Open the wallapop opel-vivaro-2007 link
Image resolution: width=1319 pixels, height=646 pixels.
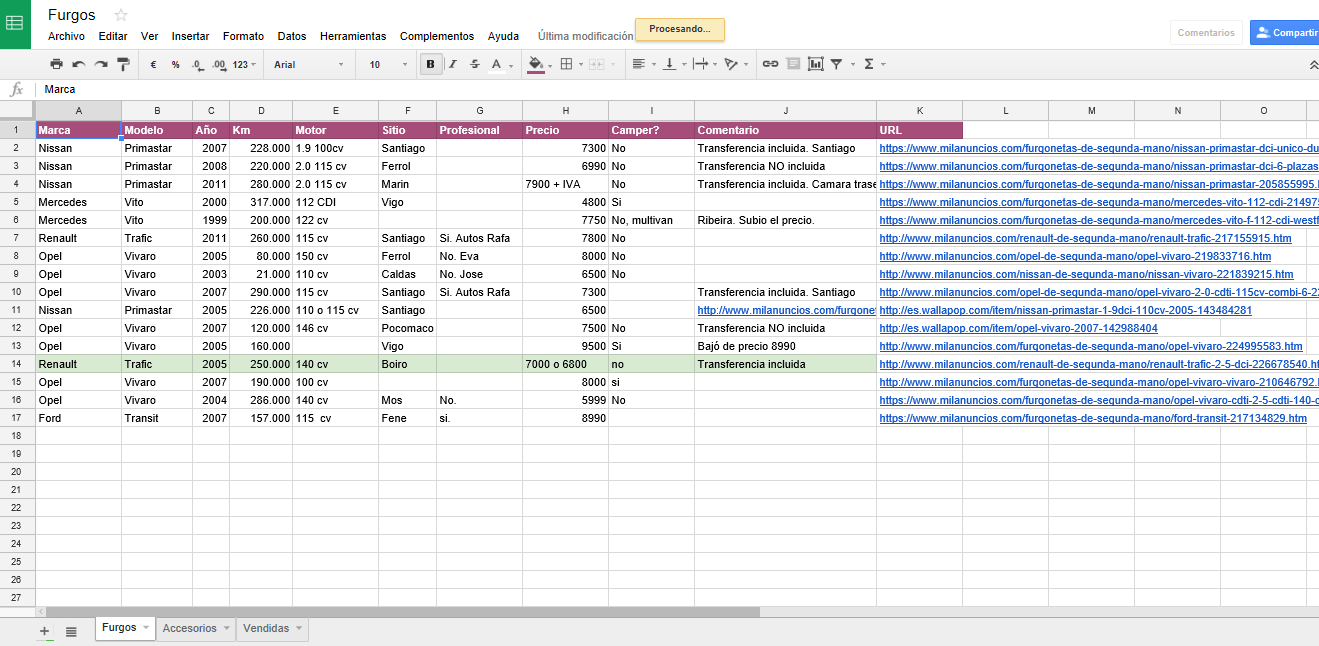[1019, 328]
